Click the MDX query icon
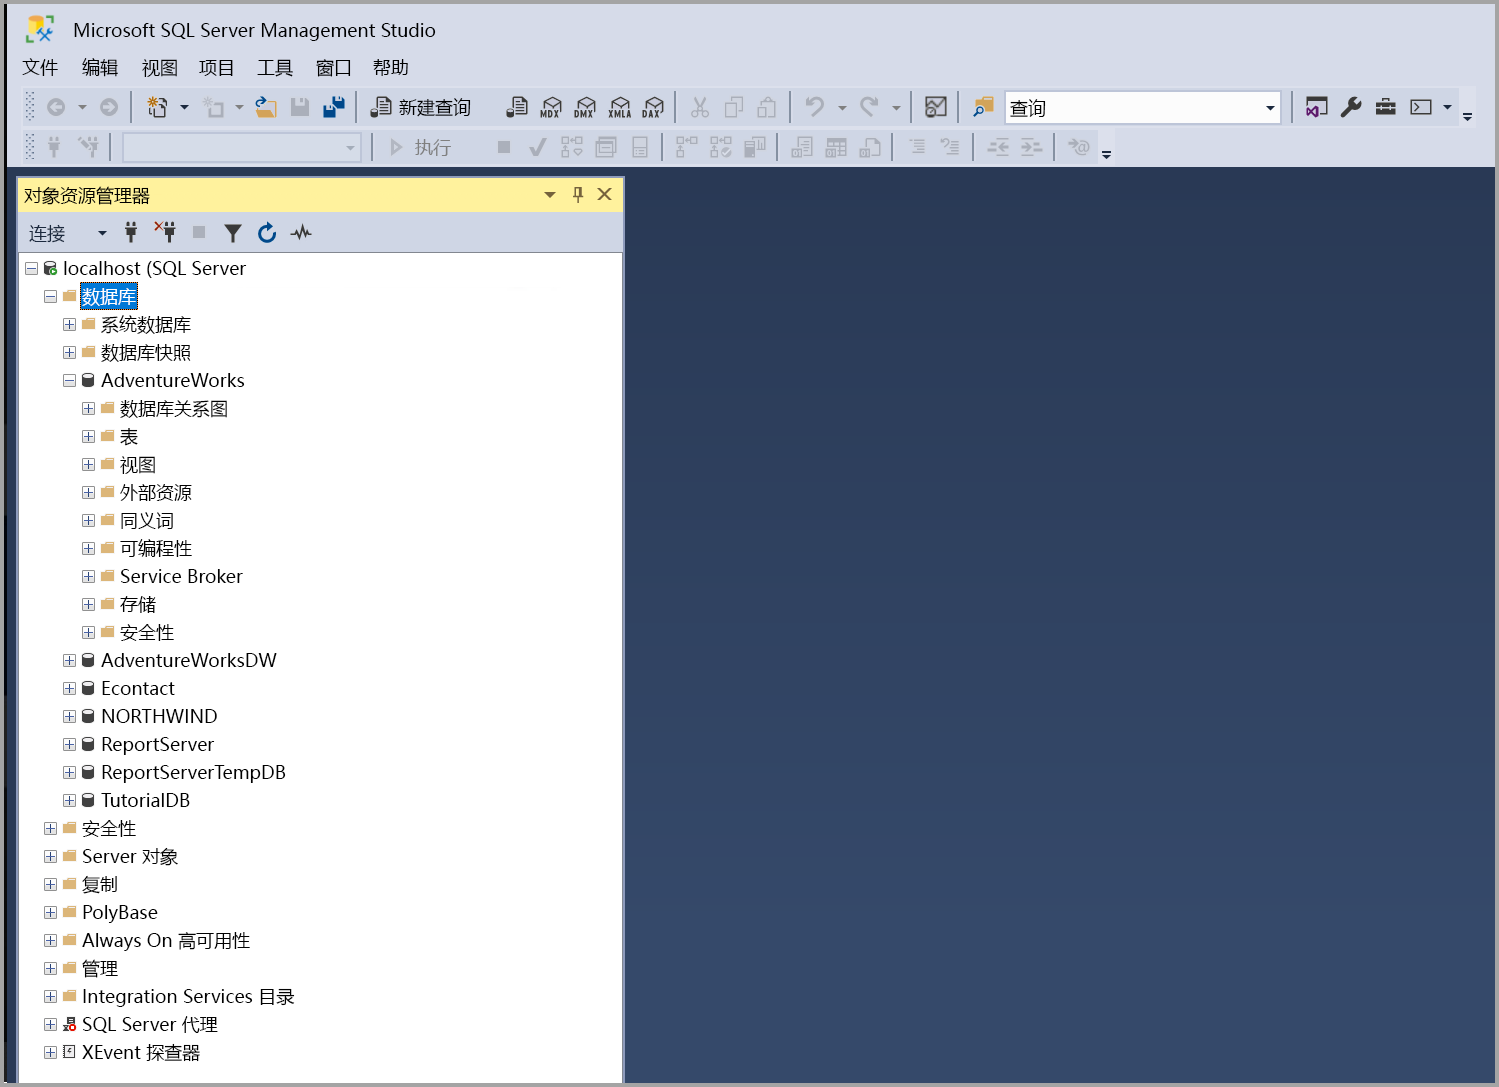1499x1087 pixels. [551, 107]
